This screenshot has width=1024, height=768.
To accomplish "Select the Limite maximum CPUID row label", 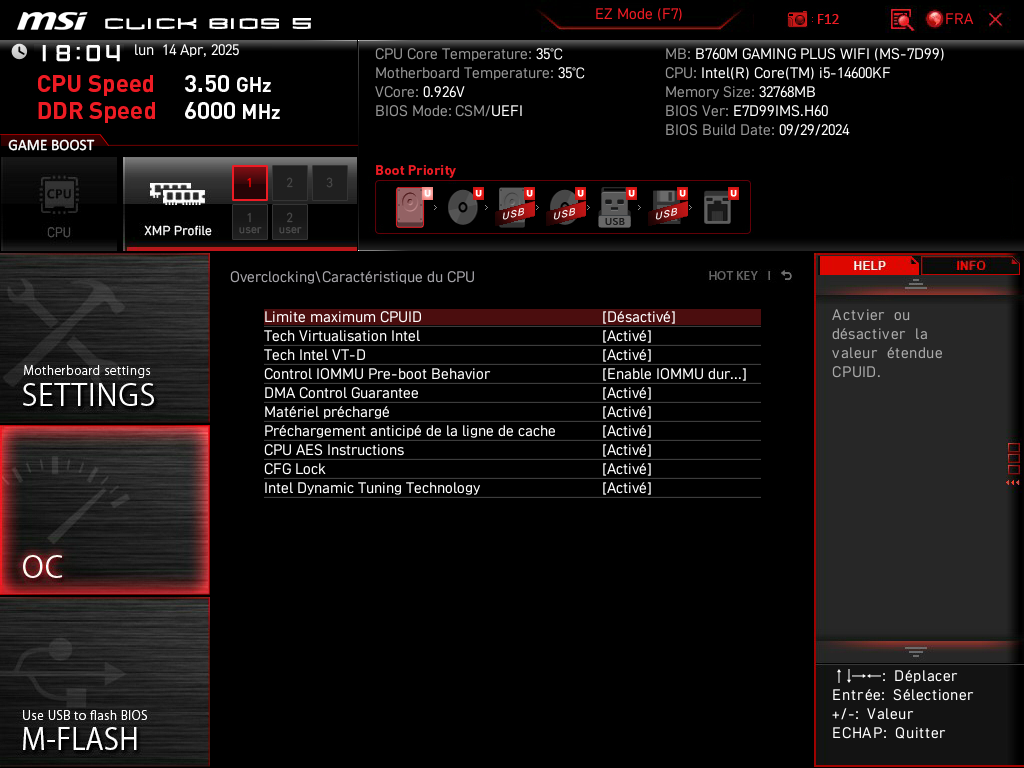I will (342, 317).
